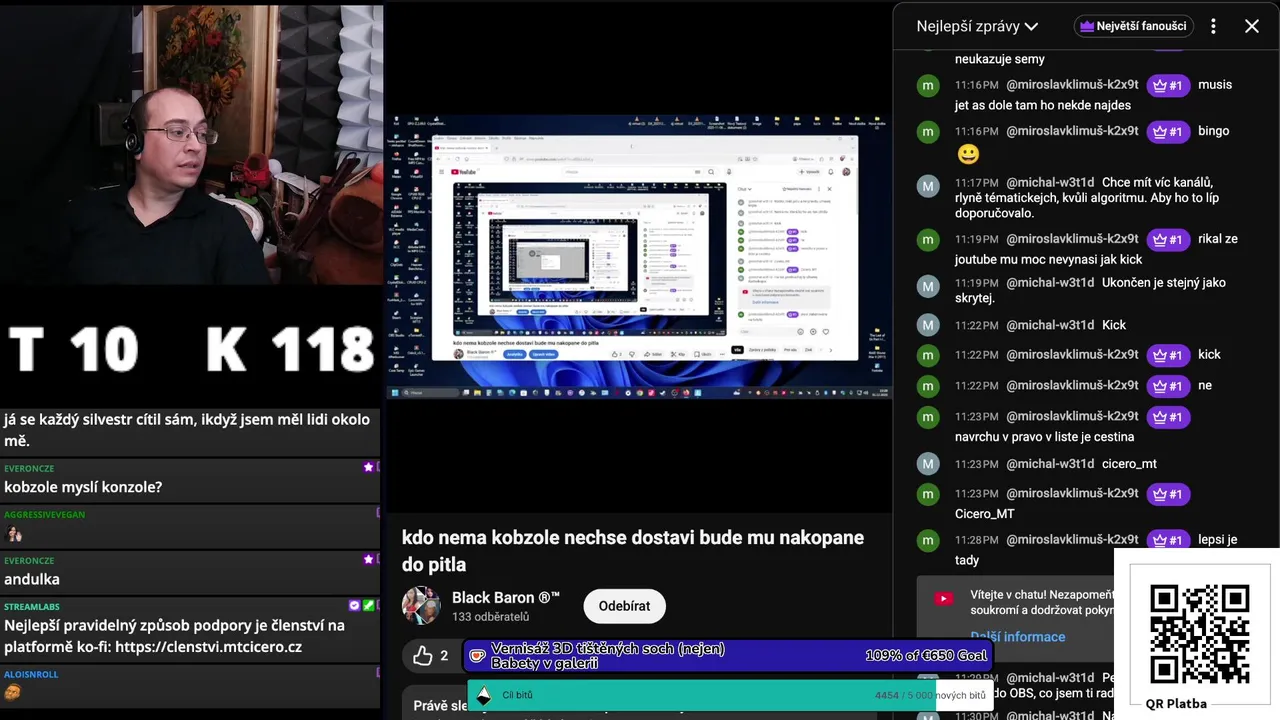The width and height of the screenshot is (1280, 720).
Task: Click the message 'kobzole myslí konzole?'
Action: [83, 487]
